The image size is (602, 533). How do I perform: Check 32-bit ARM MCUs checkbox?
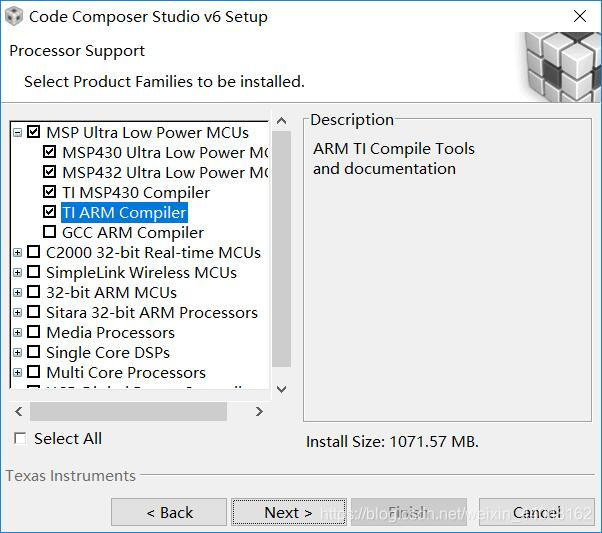(x=33, y=292)
